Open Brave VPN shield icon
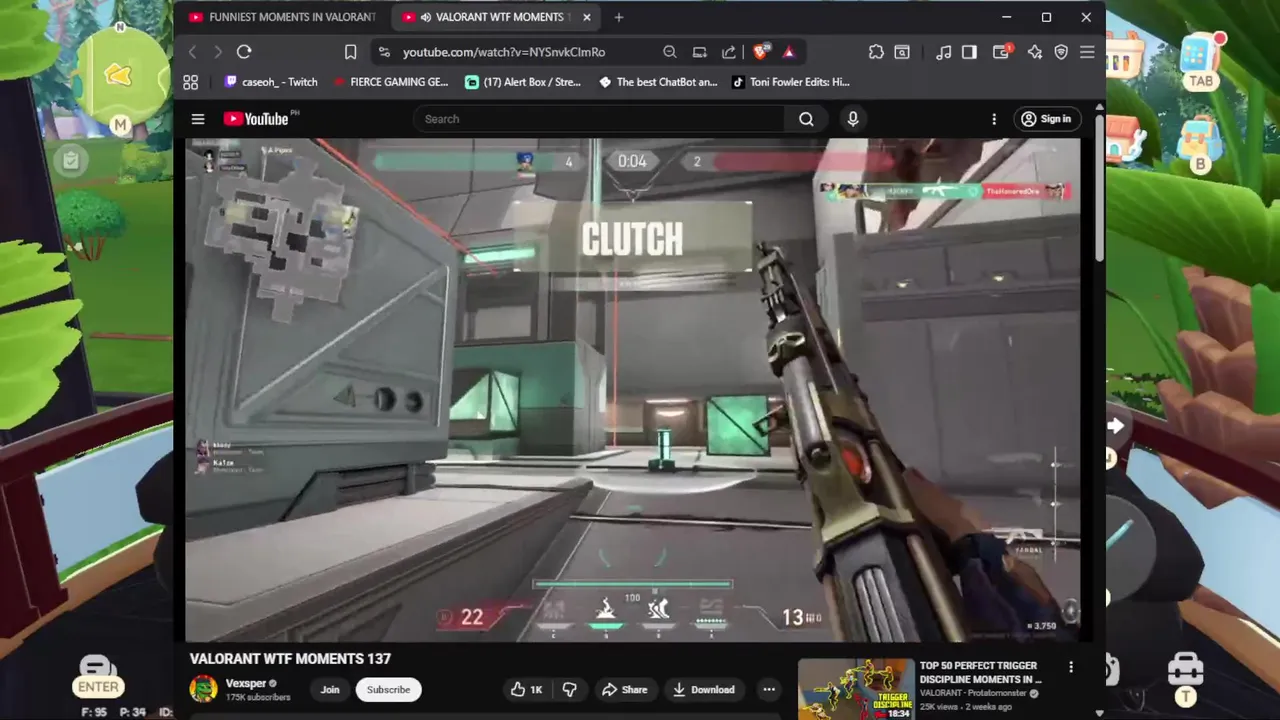 point(1061,52)
